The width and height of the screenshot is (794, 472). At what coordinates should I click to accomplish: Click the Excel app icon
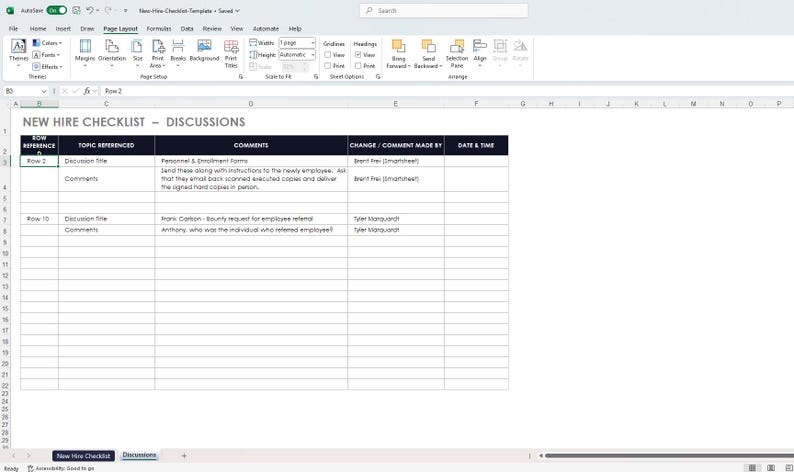(10, 10)
